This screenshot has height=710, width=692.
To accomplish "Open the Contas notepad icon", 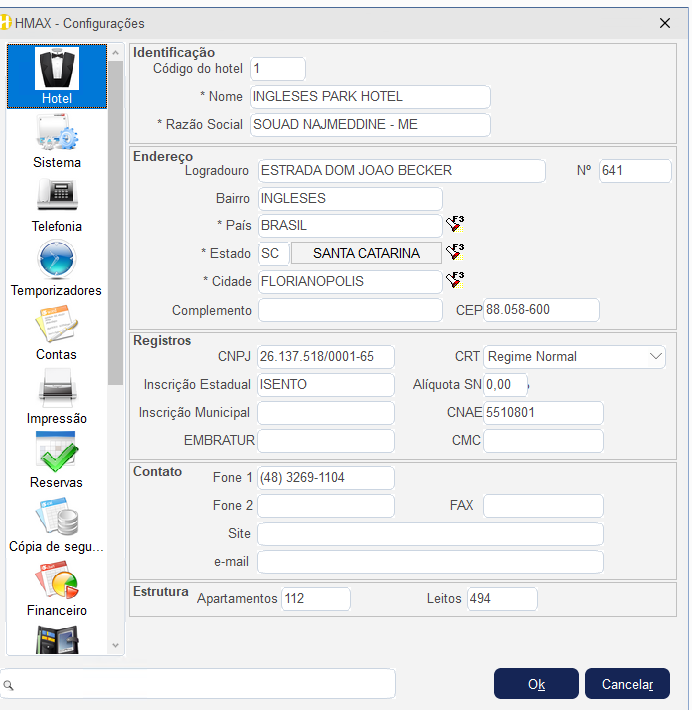I will point(57,325).
